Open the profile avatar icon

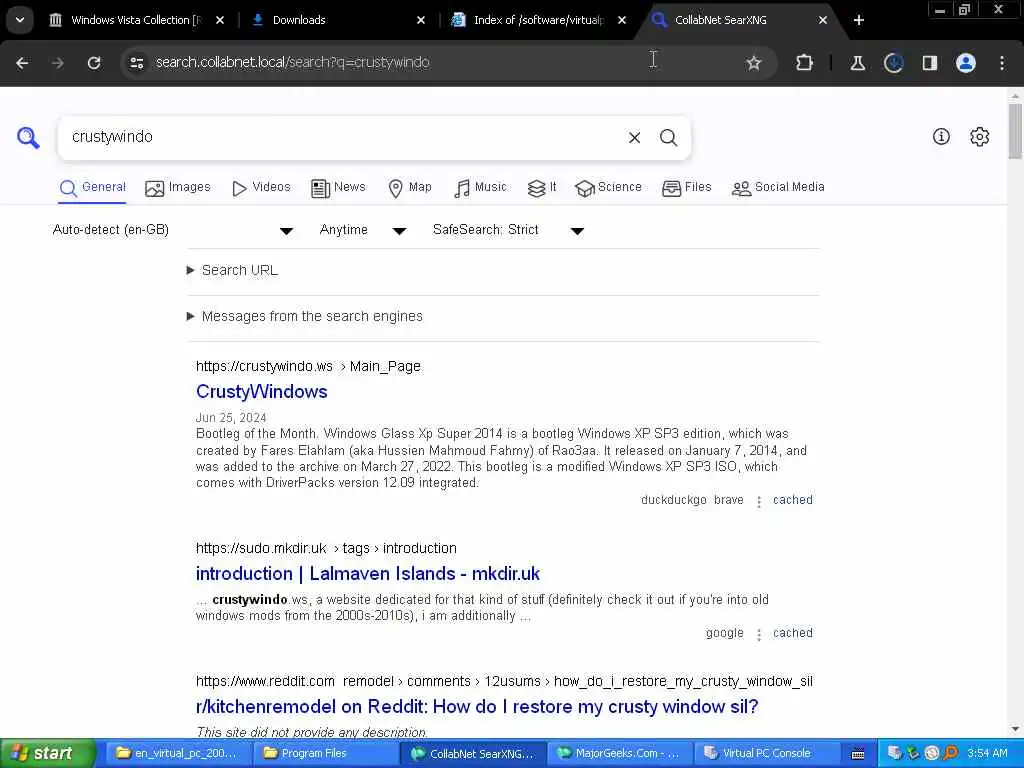click(x=966, y=63)
